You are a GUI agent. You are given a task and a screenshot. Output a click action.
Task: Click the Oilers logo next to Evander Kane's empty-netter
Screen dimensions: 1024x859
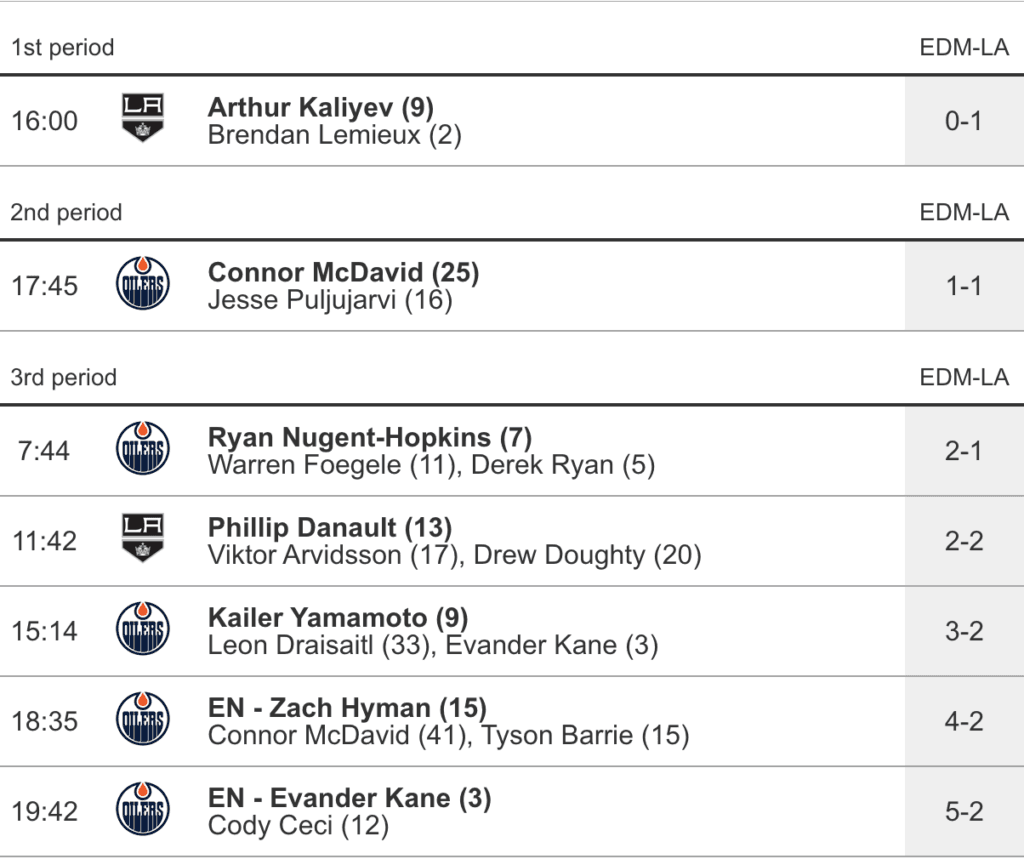click(x=143, y=809)
